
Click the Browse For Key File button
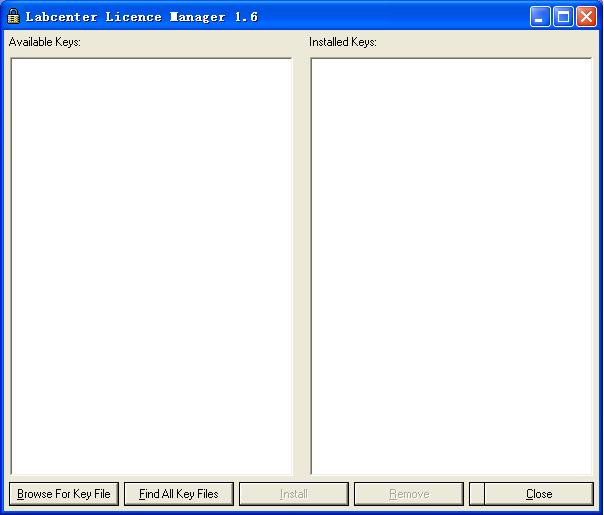click(64, 494)
